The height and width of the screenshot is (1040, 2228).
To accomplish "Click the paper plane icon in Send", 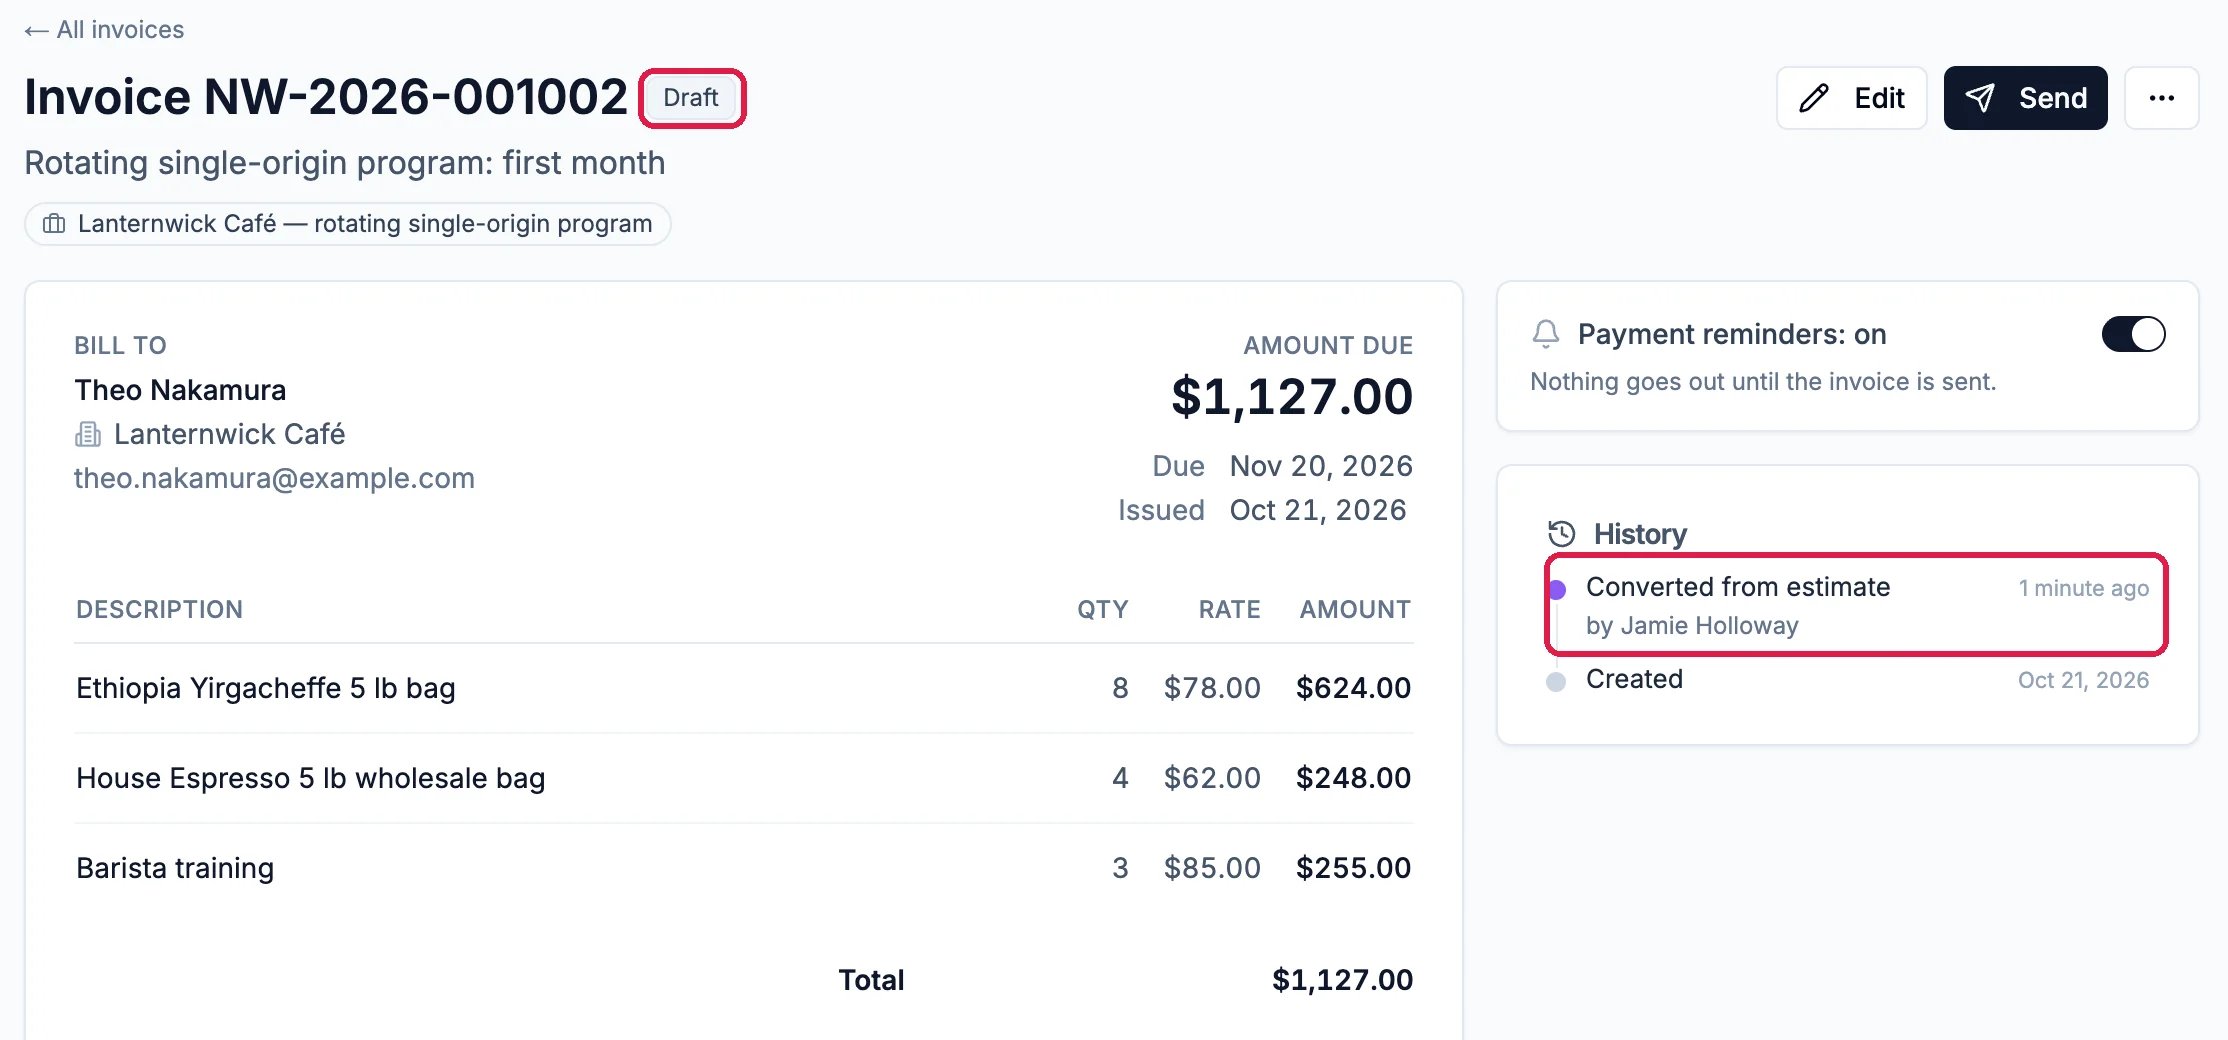I will coord(1980,98).
